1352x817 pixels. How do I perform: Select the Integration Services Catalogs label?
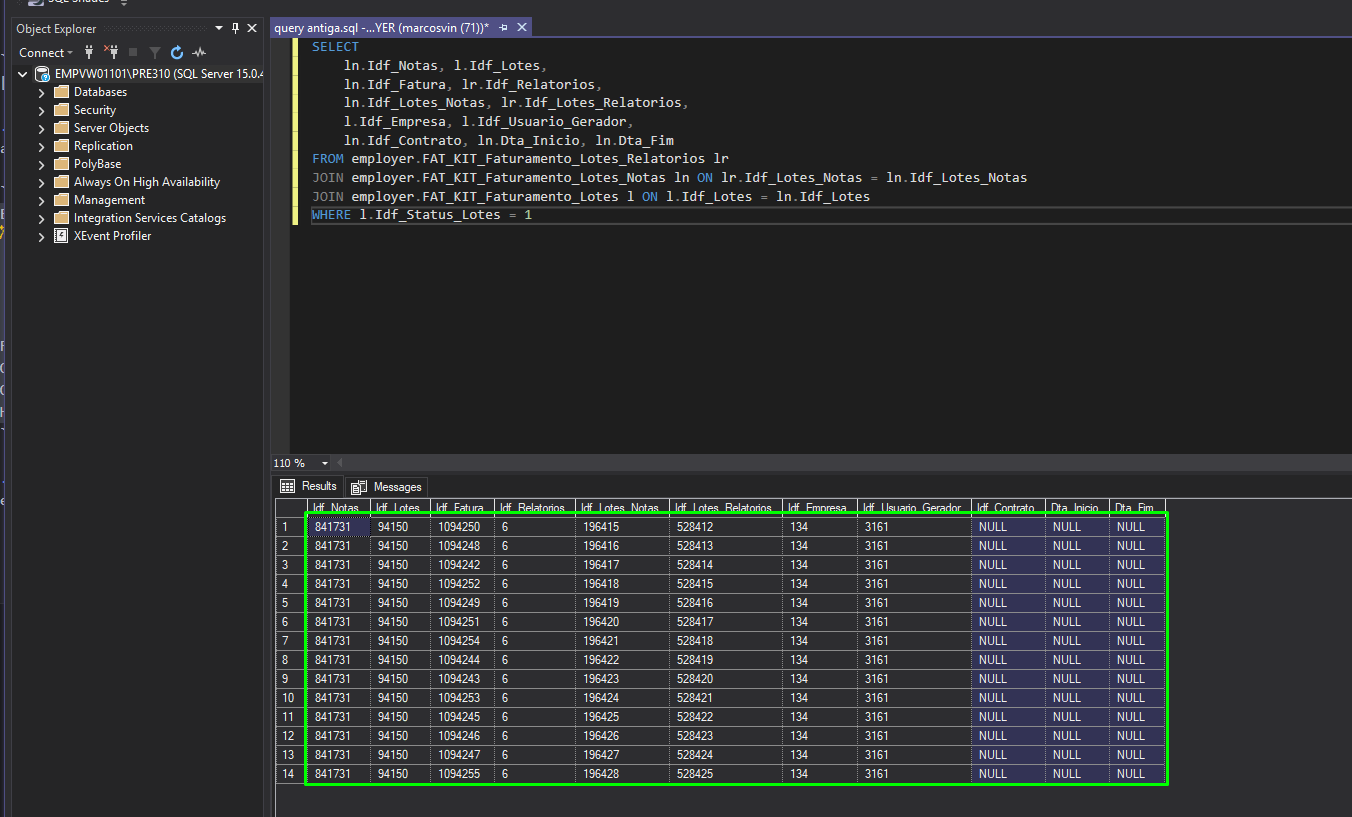(150, 218)
